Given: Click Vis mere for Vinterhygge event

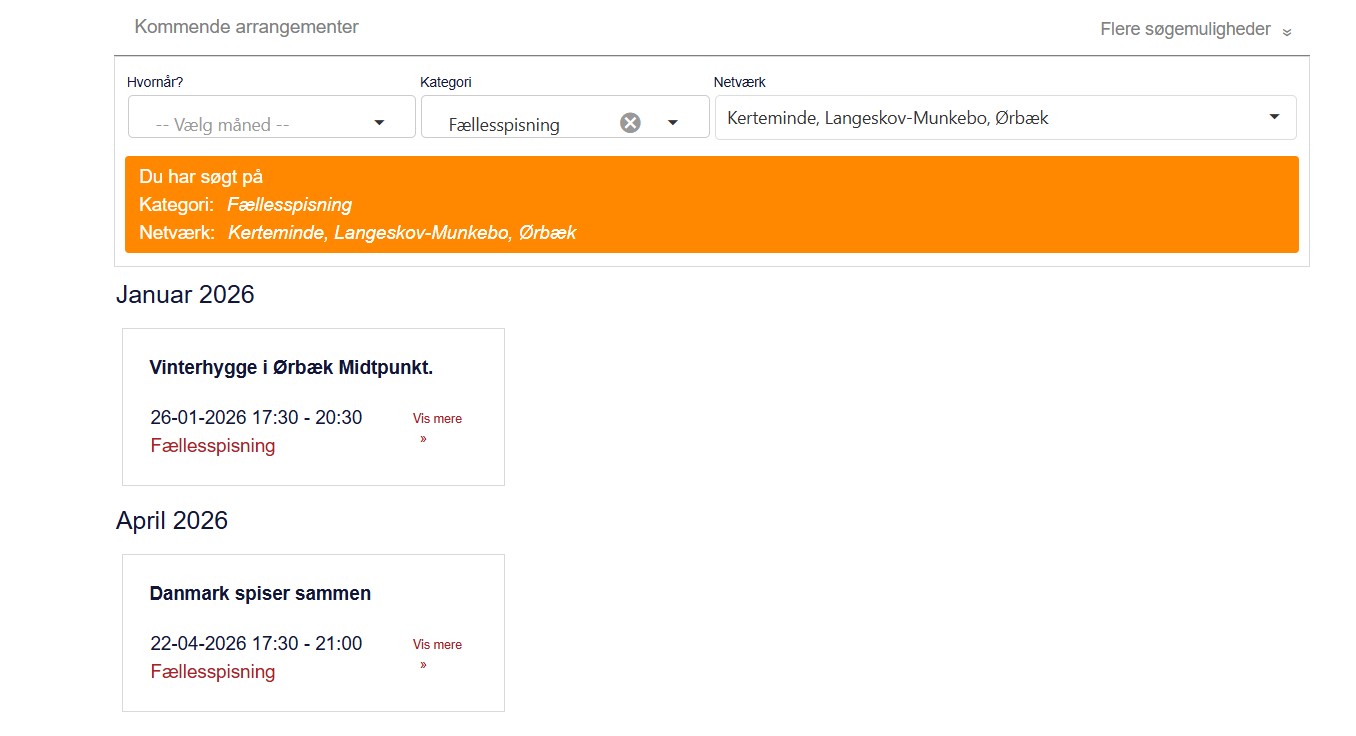Looking at the screenshot, I should tap(437, 419).
